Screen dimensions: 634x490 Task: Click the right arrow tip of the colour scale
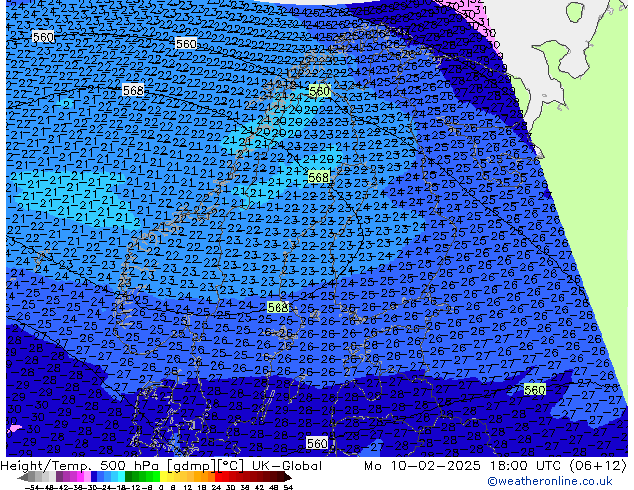coord(290,478)
